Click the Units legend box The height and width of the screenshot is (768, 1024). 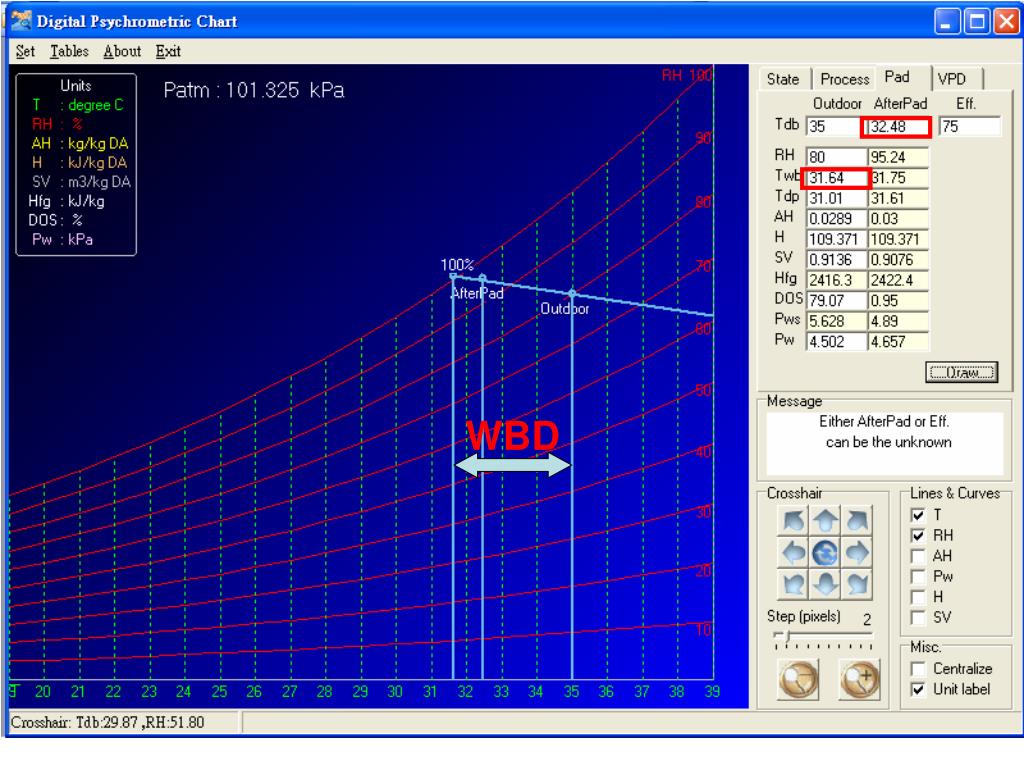[76, 164]
